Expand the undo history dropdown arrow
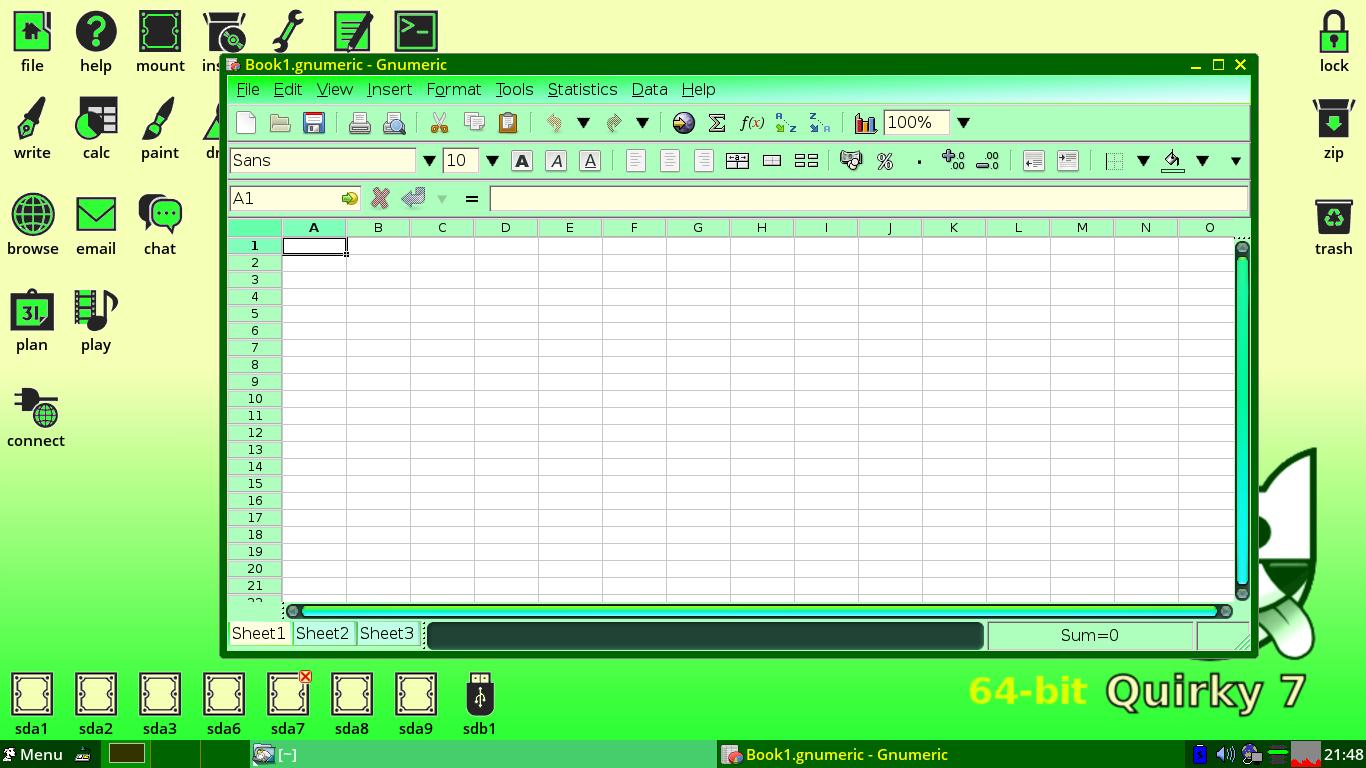Image resolution: width=1366 pixels, height=768 pixels. click(x=583, y=123)
